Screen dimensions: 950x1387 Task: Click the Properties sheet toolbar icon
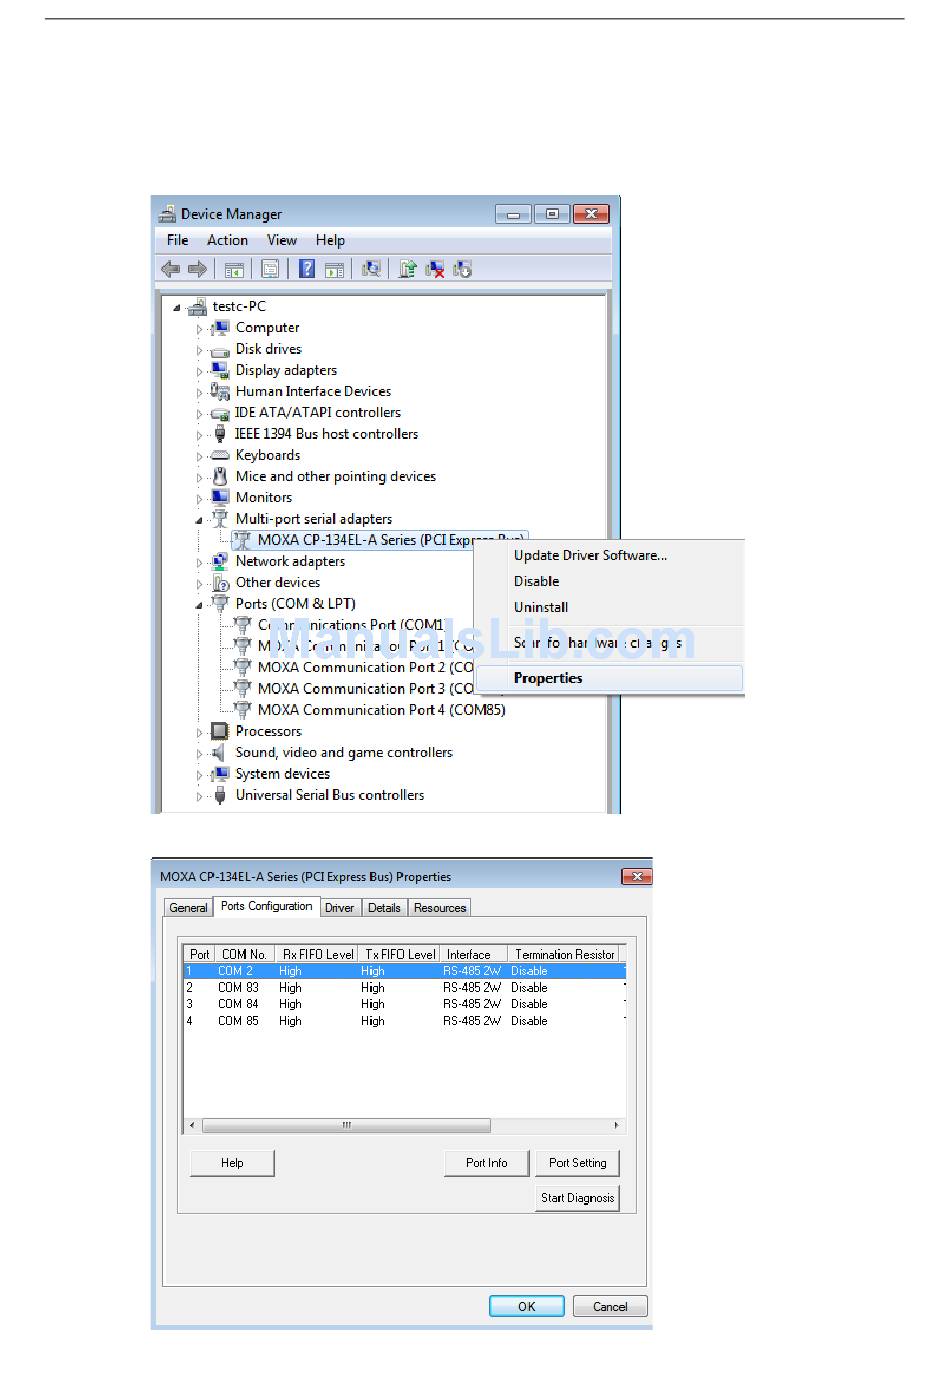270,269
